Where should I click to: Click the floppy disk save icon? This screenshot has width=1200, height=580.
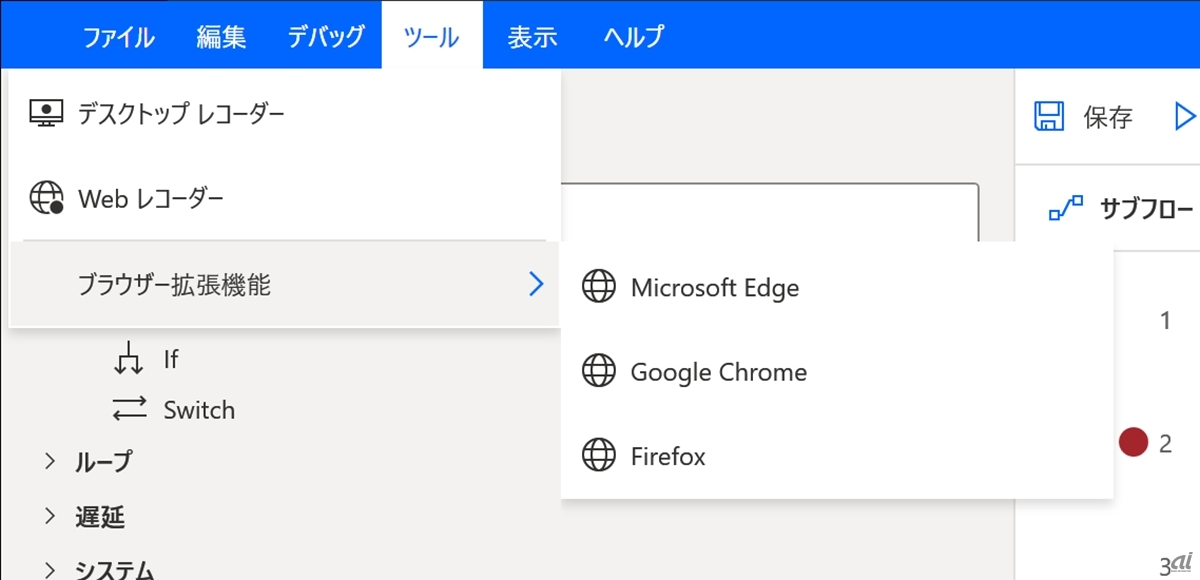(x=1048, y=116)
